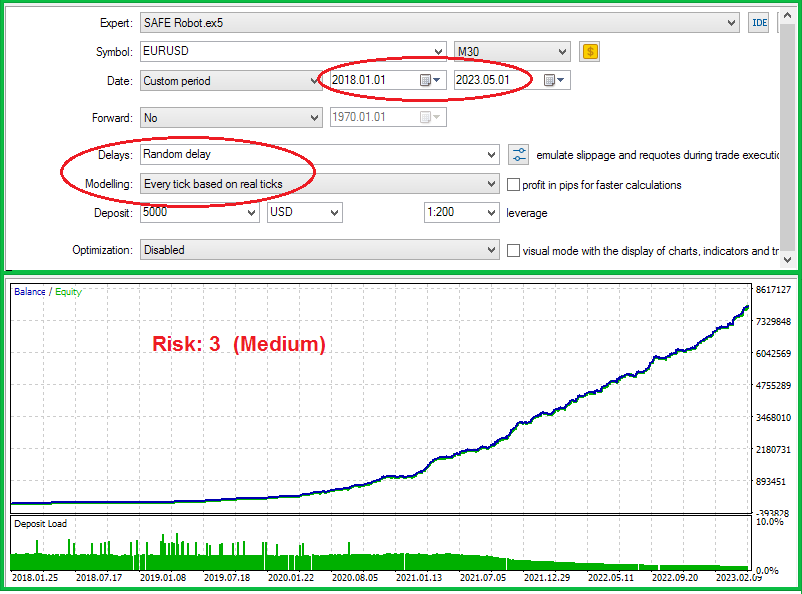Expand the Date Custom period dropdown
Image resolution: width=802 pixels, height=594 pixels.
[313, 81]
